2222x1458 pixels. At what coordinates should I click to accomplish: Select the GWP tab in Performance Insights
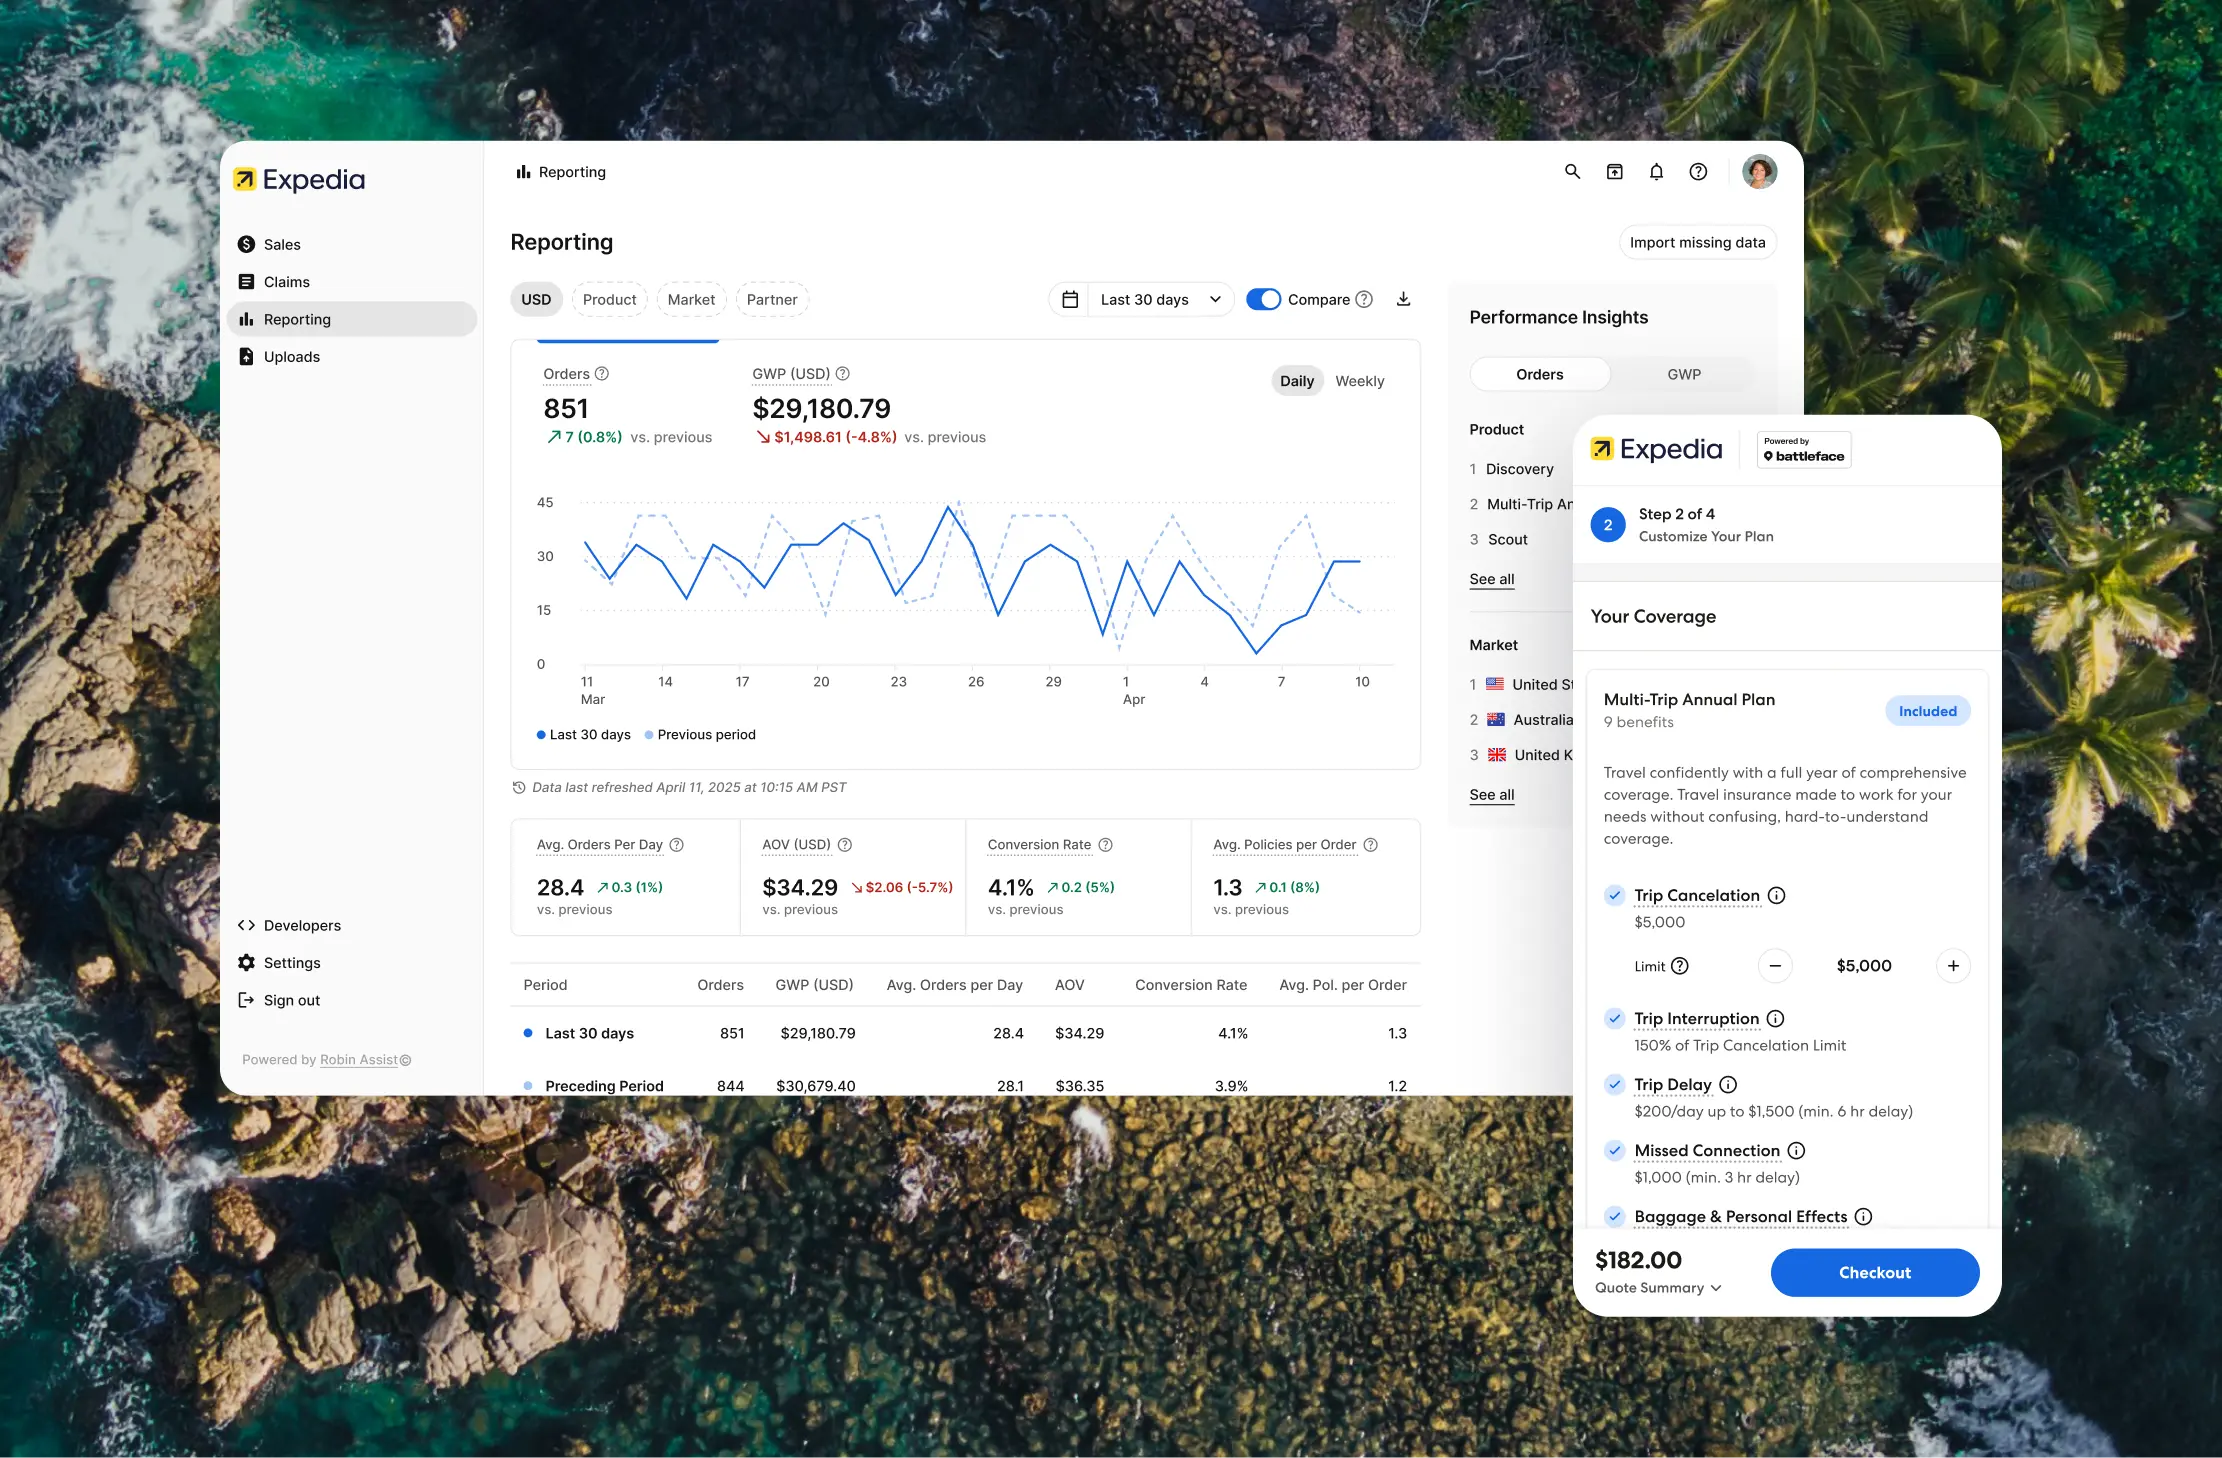(1683, 374)
